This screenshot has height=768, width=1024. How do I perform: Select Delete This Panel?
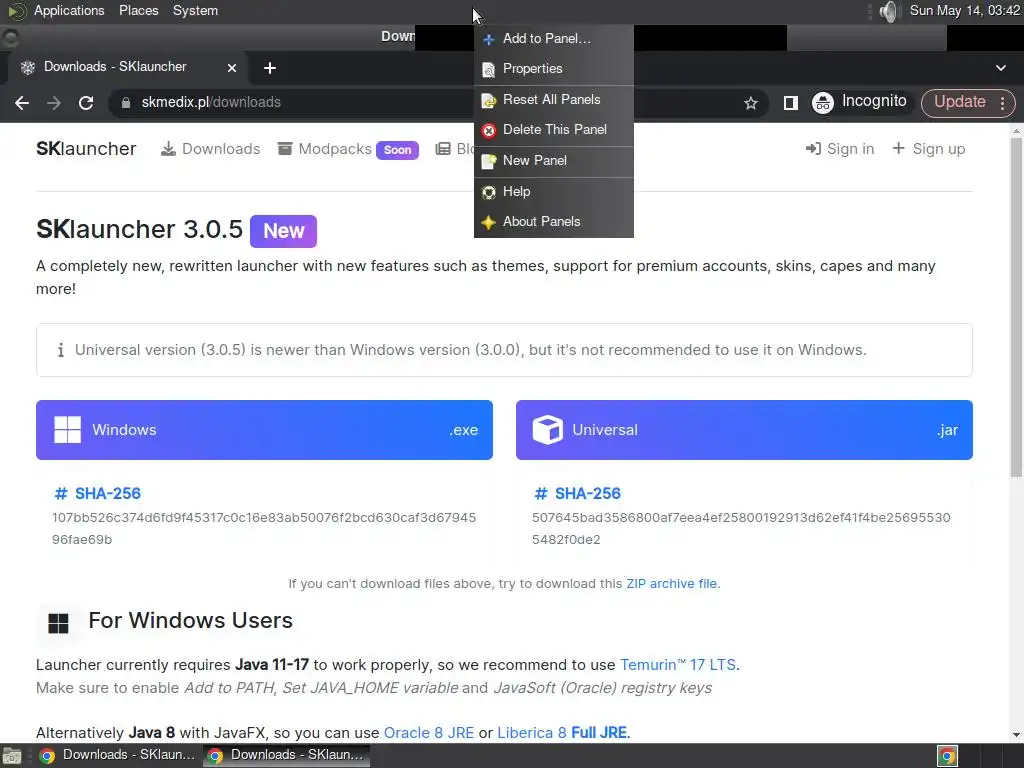[554, 130]
